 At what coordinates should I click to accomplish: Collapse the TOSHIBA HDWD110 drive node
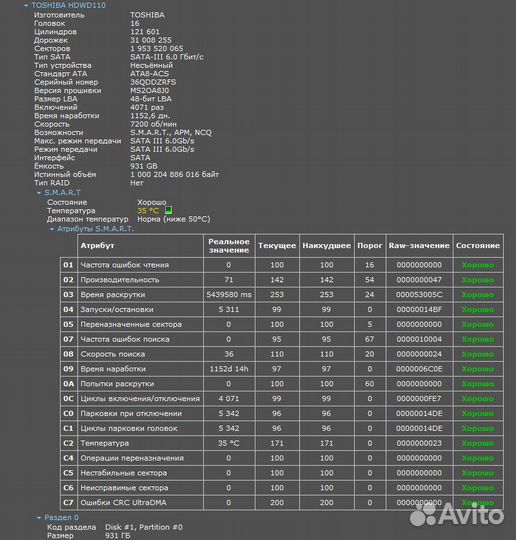(26, 5)
